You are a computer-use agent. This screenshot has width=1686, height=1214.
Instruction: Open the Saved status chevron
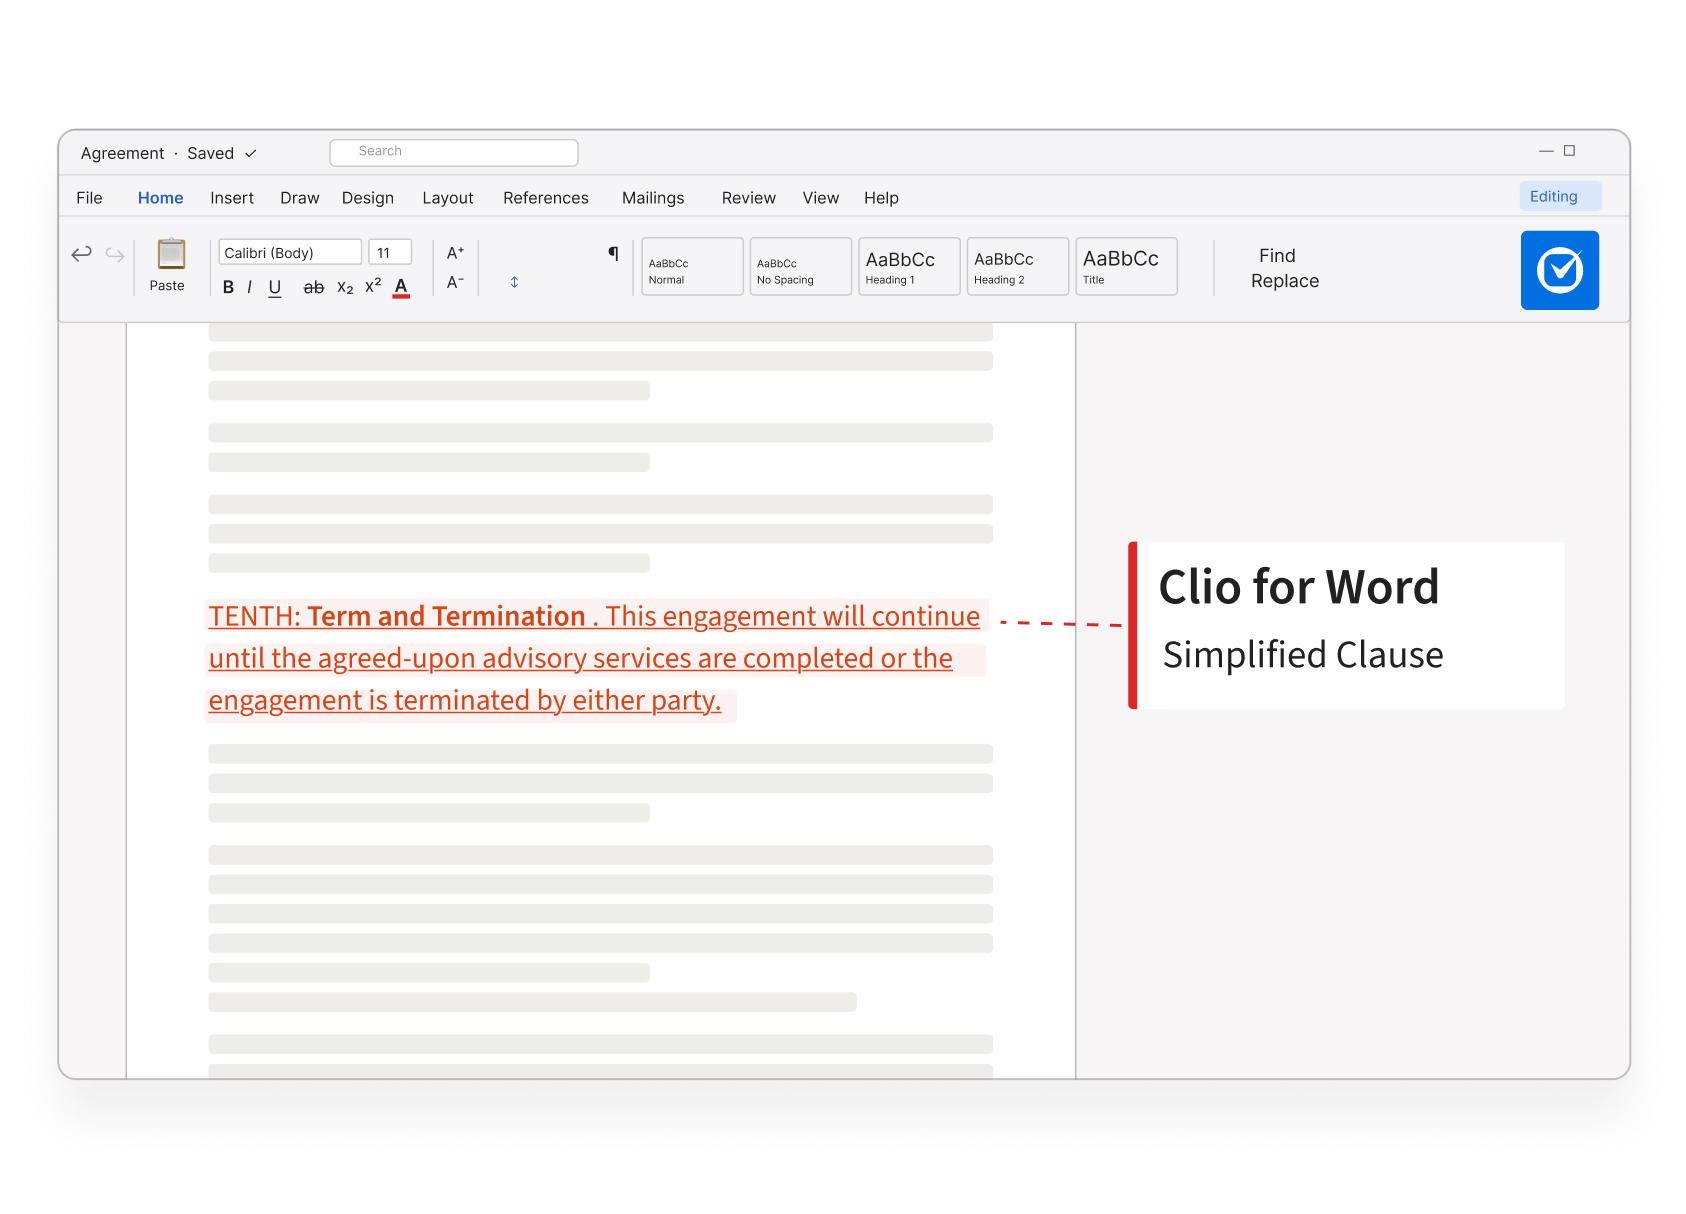(251, 153)
